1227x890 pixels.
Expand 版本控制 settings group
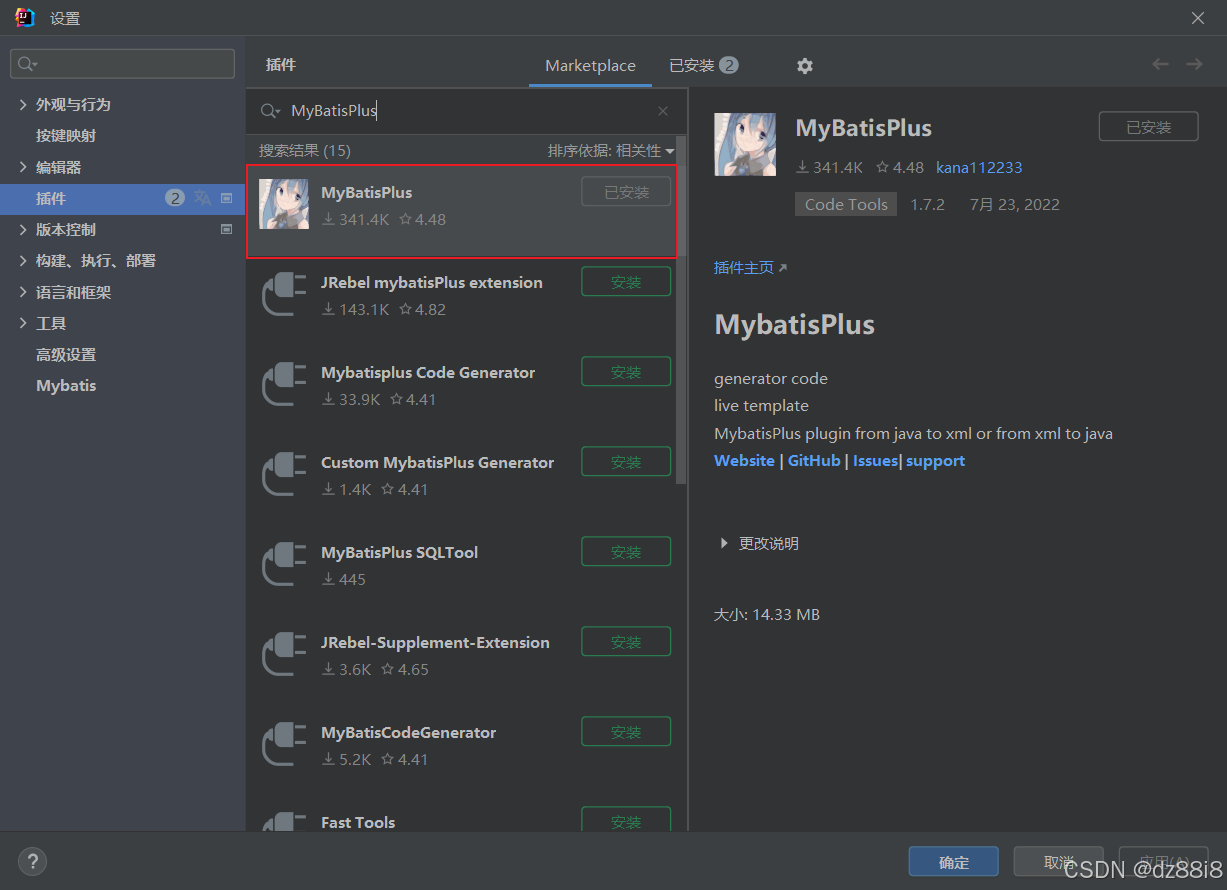coord(23,229)
